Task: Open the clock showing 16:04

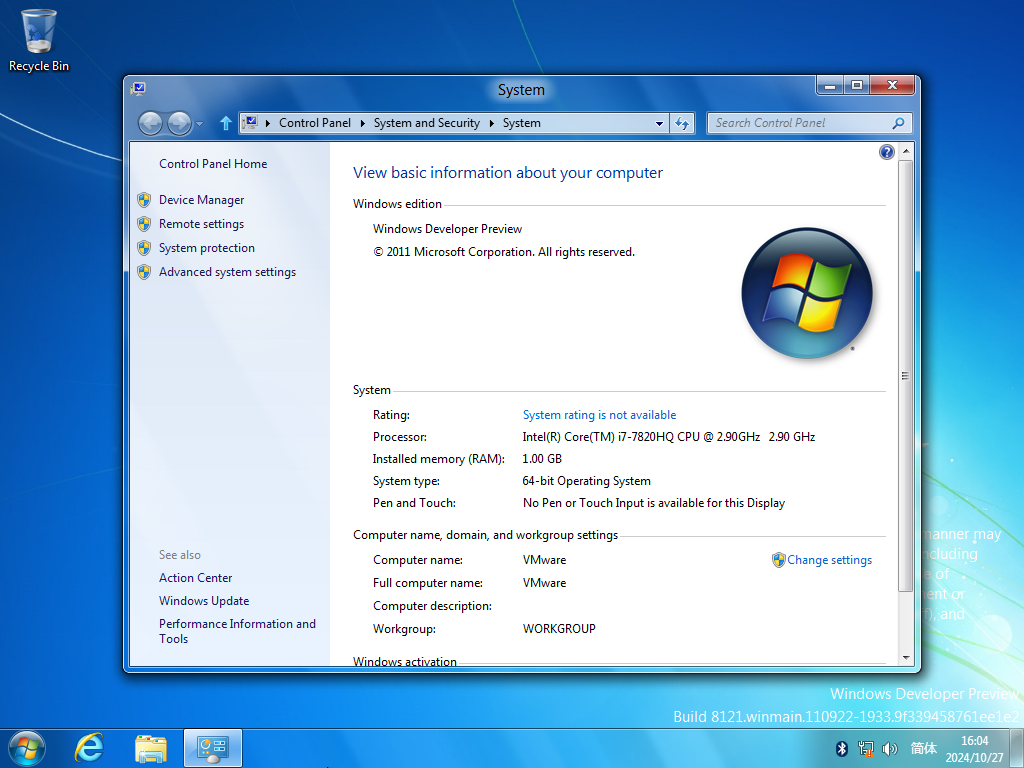Action: coord(974,749)
